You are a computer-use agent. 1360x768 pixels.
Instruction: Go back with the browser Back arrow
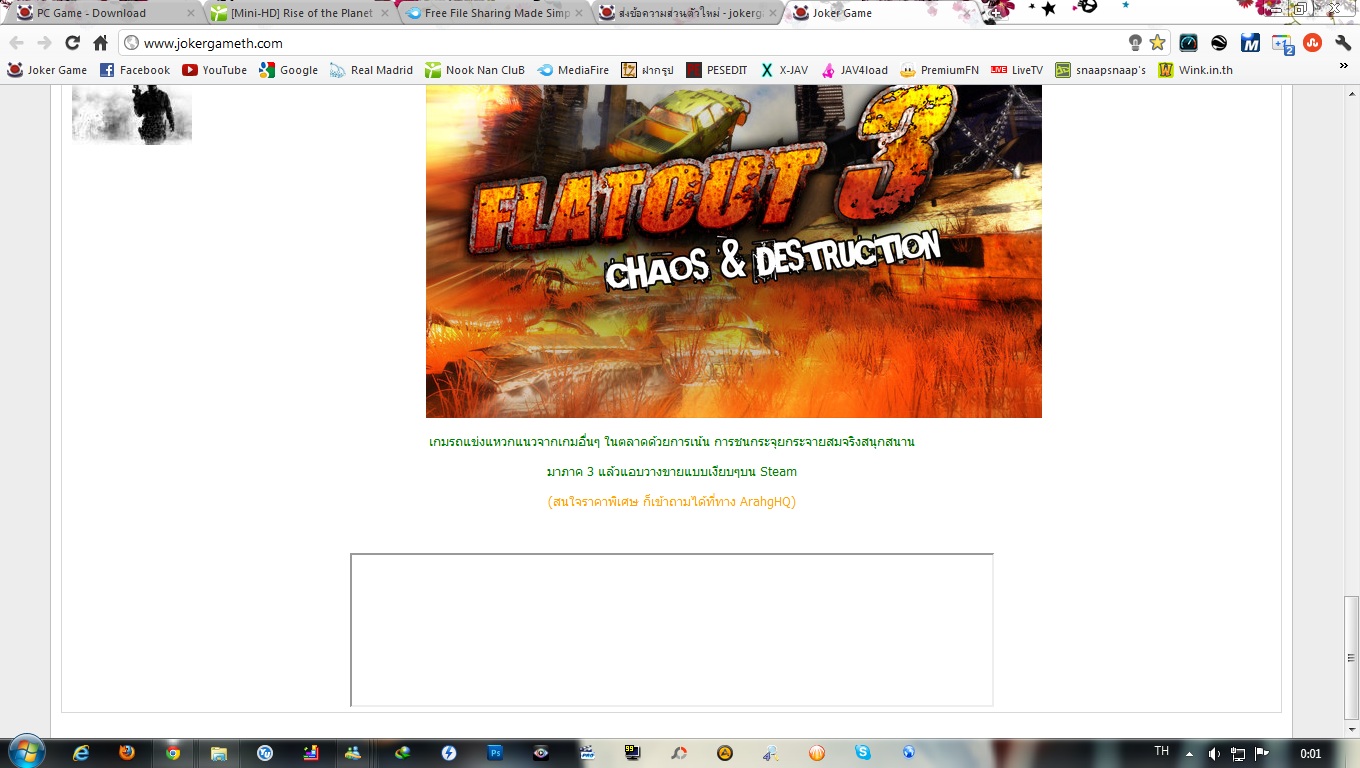(x=17, y=43)
